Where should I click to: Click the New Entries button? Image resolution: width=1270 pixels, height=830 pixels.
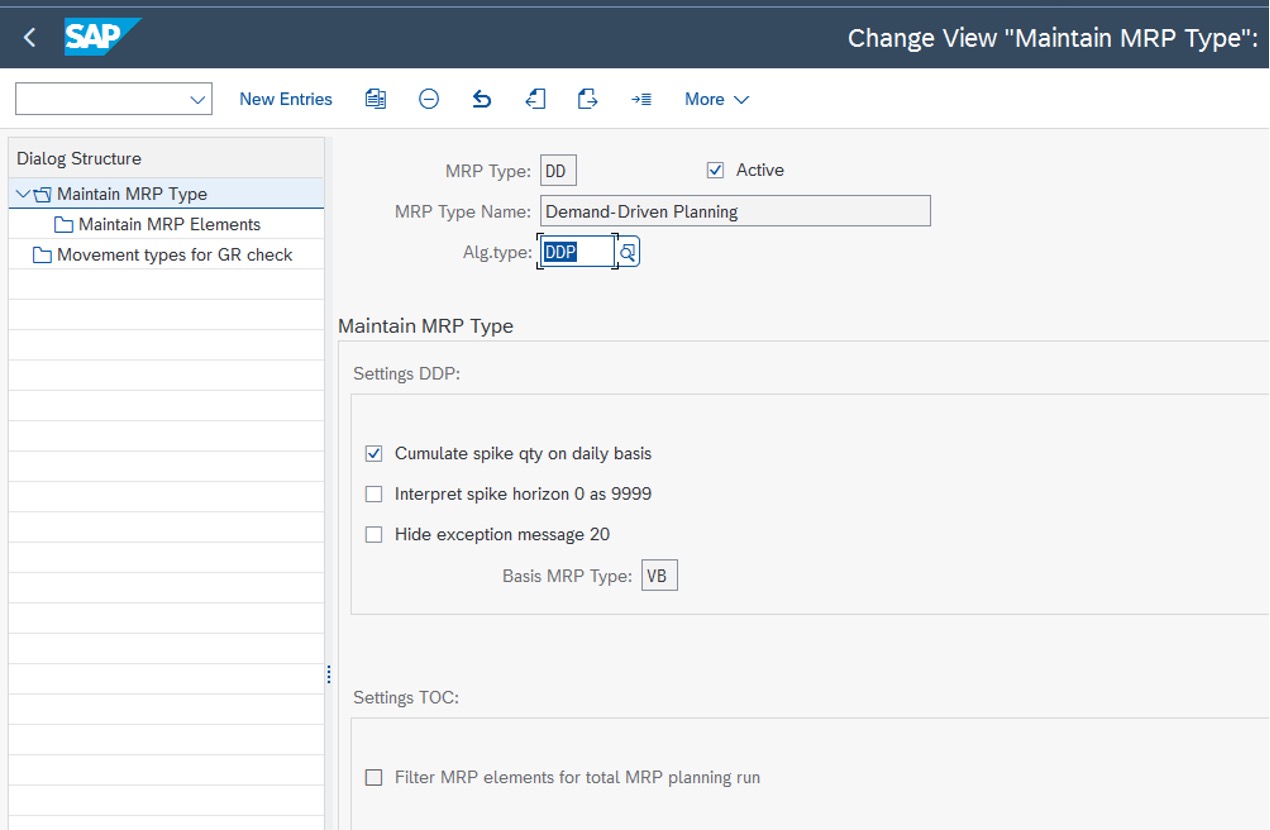[285, 98]
